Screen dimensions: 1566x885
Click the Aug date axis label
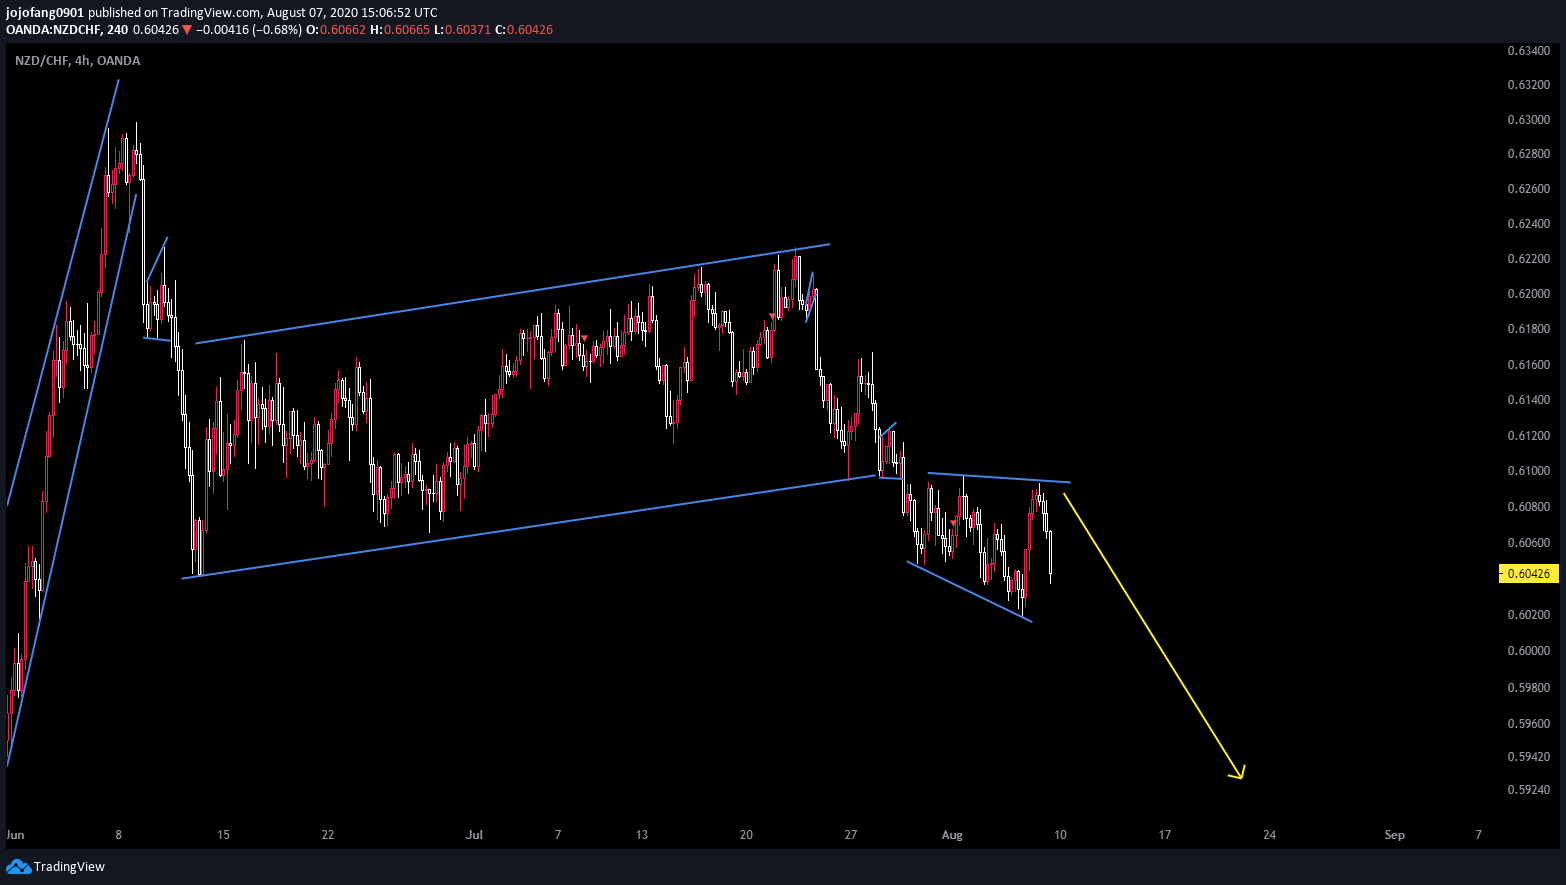[x=952, y=835]
